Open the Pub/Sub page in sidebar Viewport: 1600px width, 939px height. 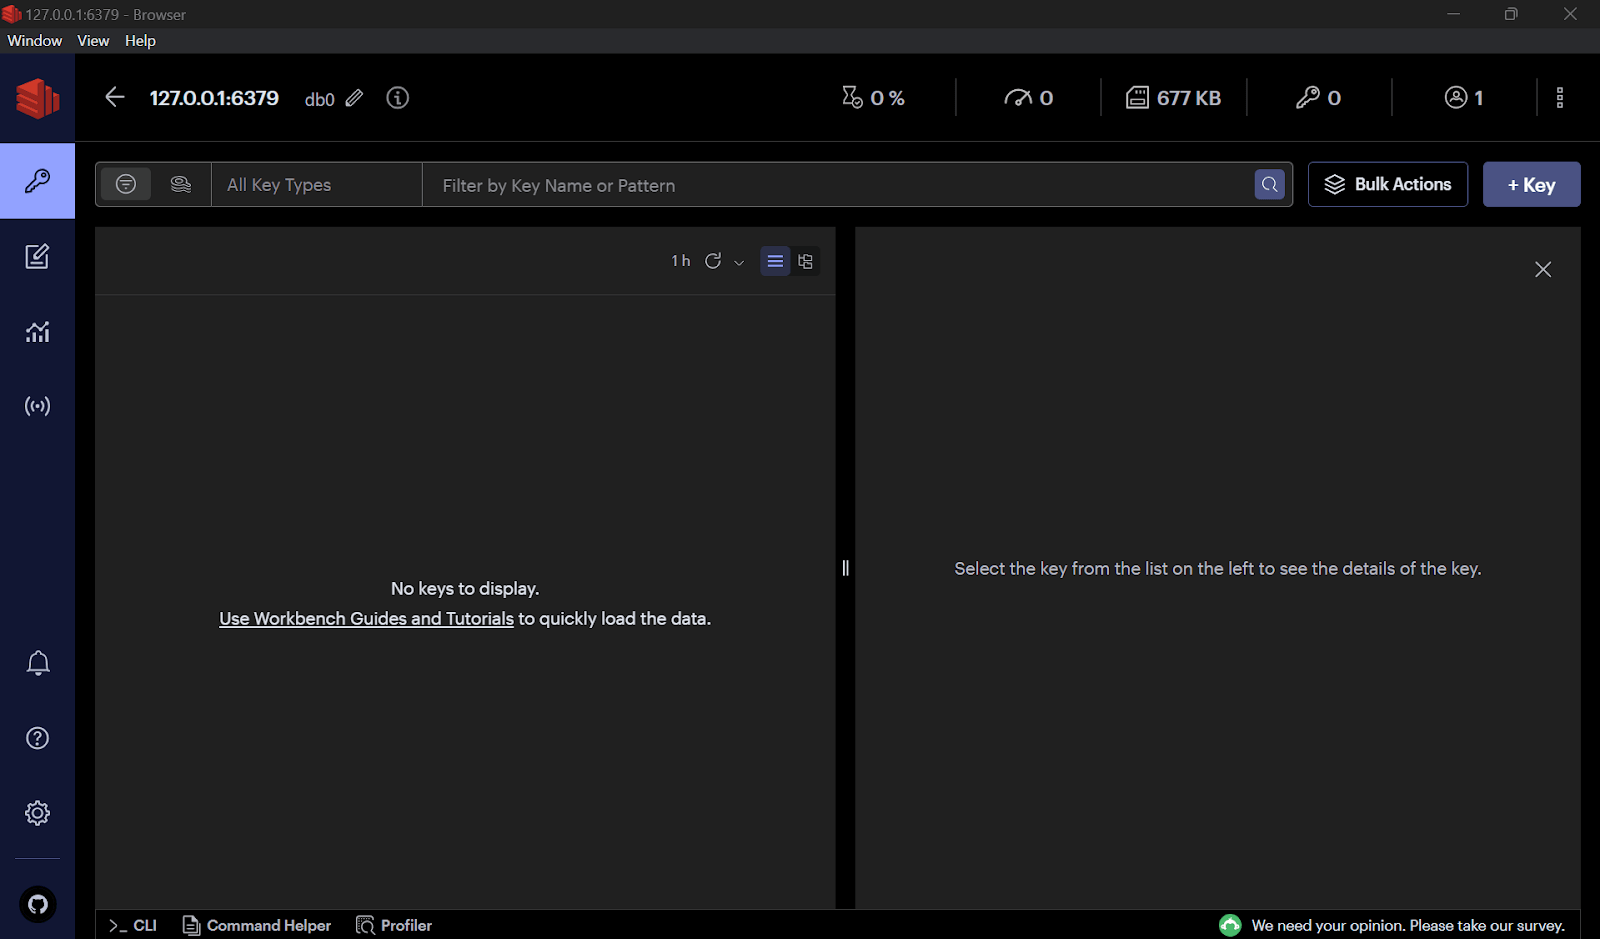coord(37,406)
